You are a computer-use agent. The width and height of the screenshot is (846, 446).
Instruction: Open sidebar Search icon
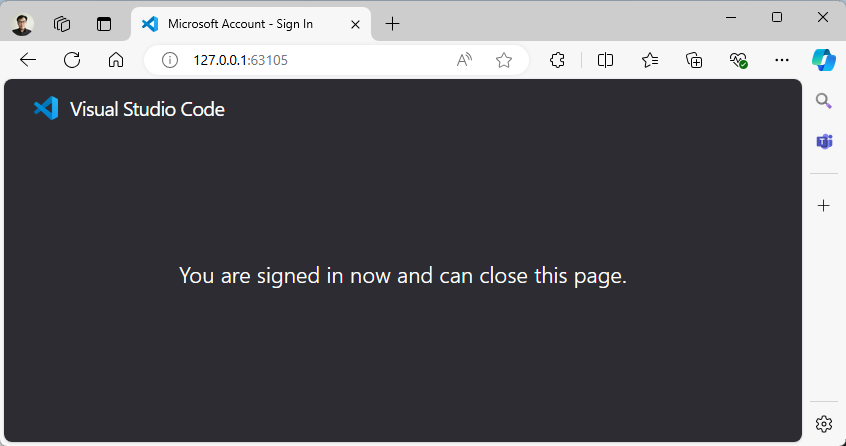[824, 101]
